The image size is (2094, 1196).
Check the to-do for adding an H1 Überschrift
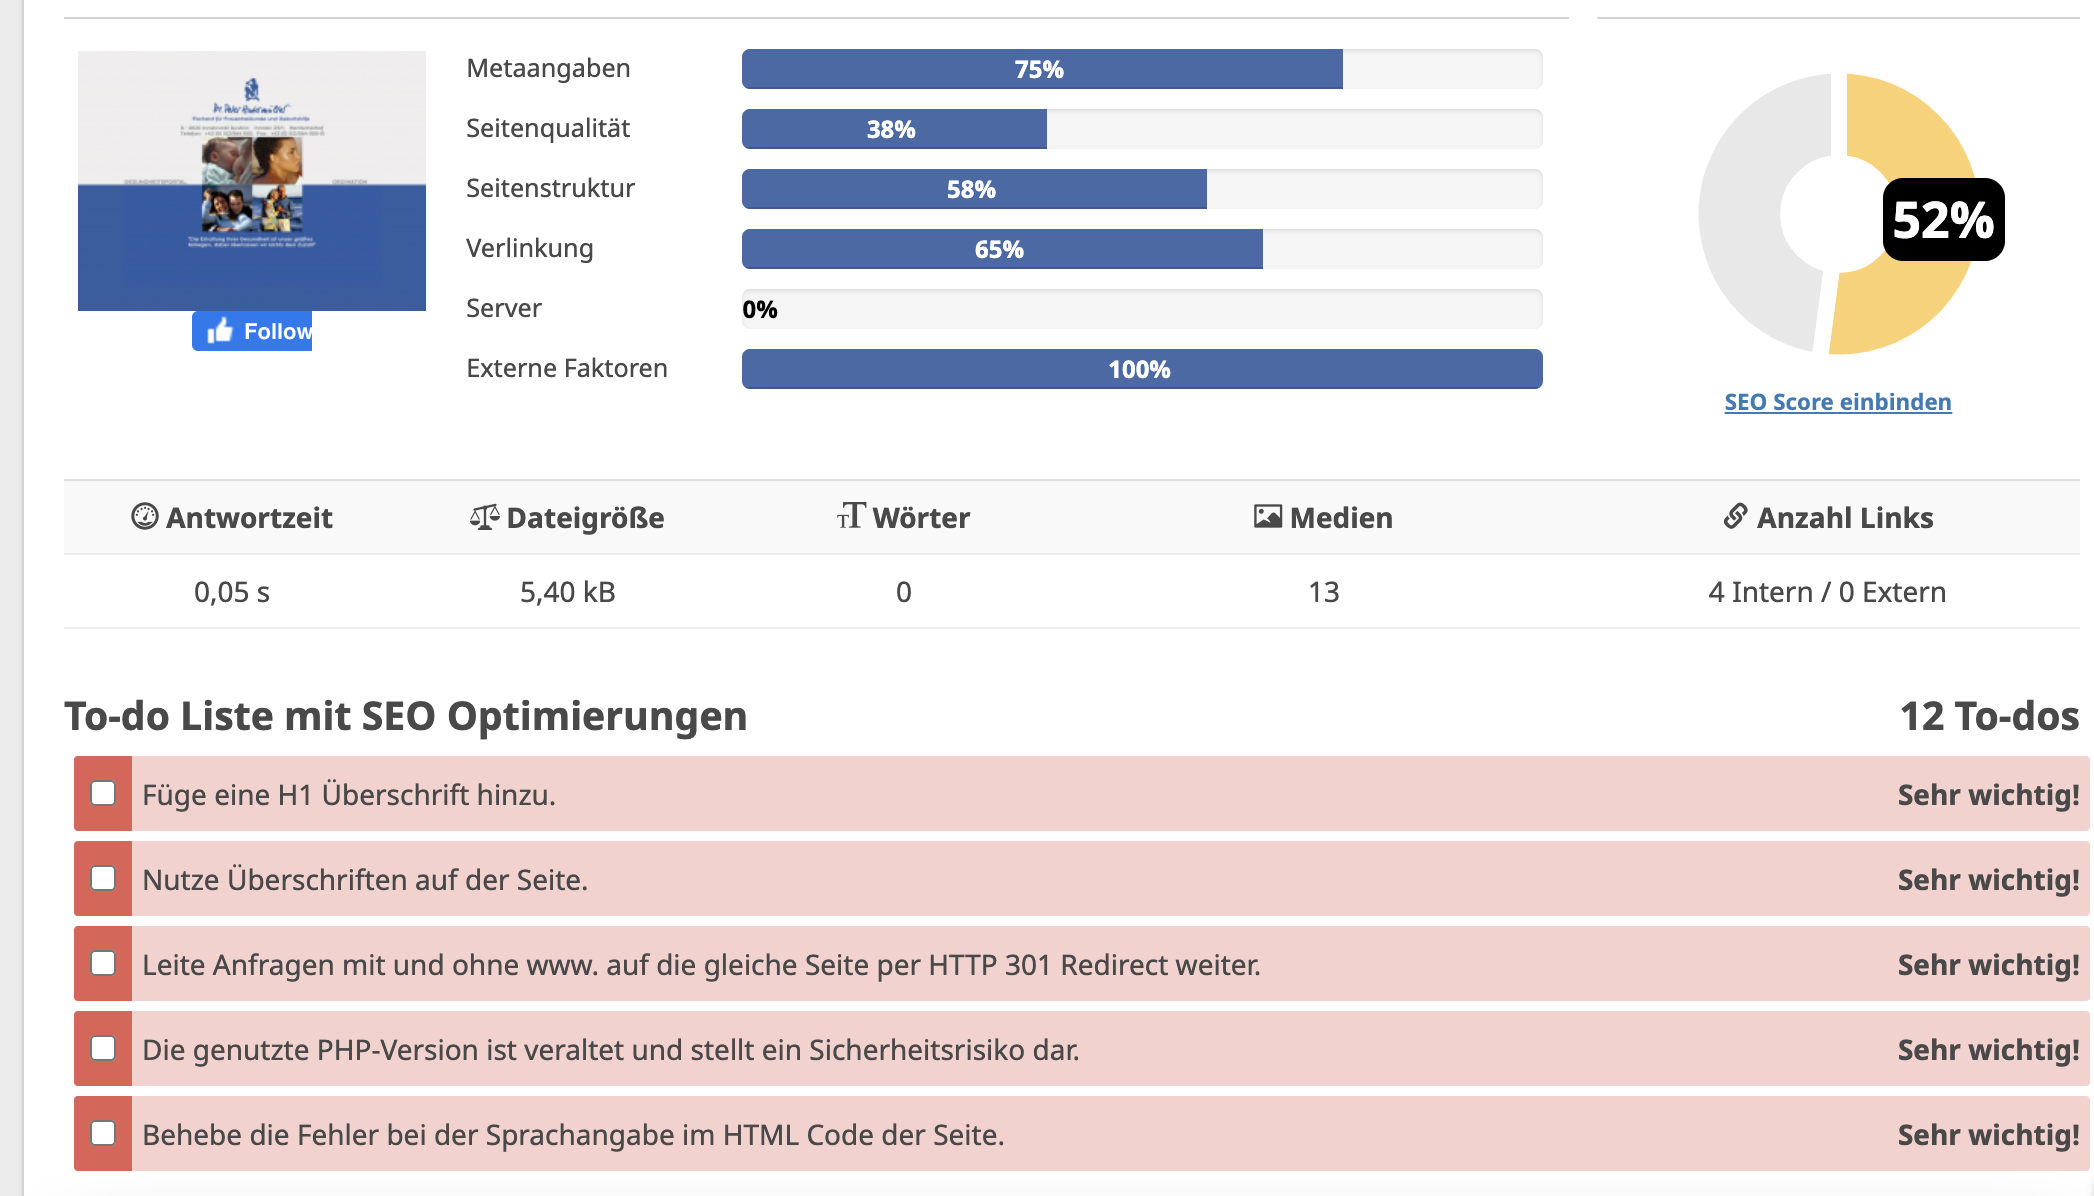(x=102, y=795)
